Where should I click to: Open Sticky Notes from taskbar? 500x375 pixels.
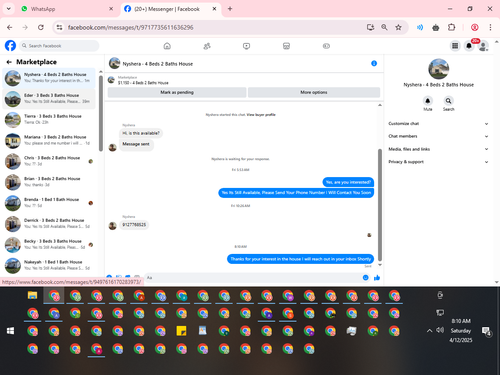pyautogui.click(x=181, y=331)
